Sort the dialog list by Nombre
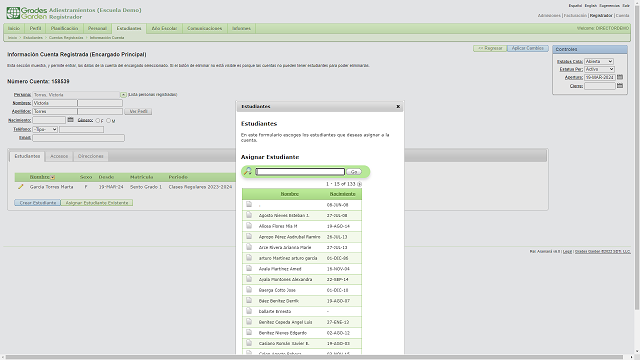640x360 pixels. [290, 194]
